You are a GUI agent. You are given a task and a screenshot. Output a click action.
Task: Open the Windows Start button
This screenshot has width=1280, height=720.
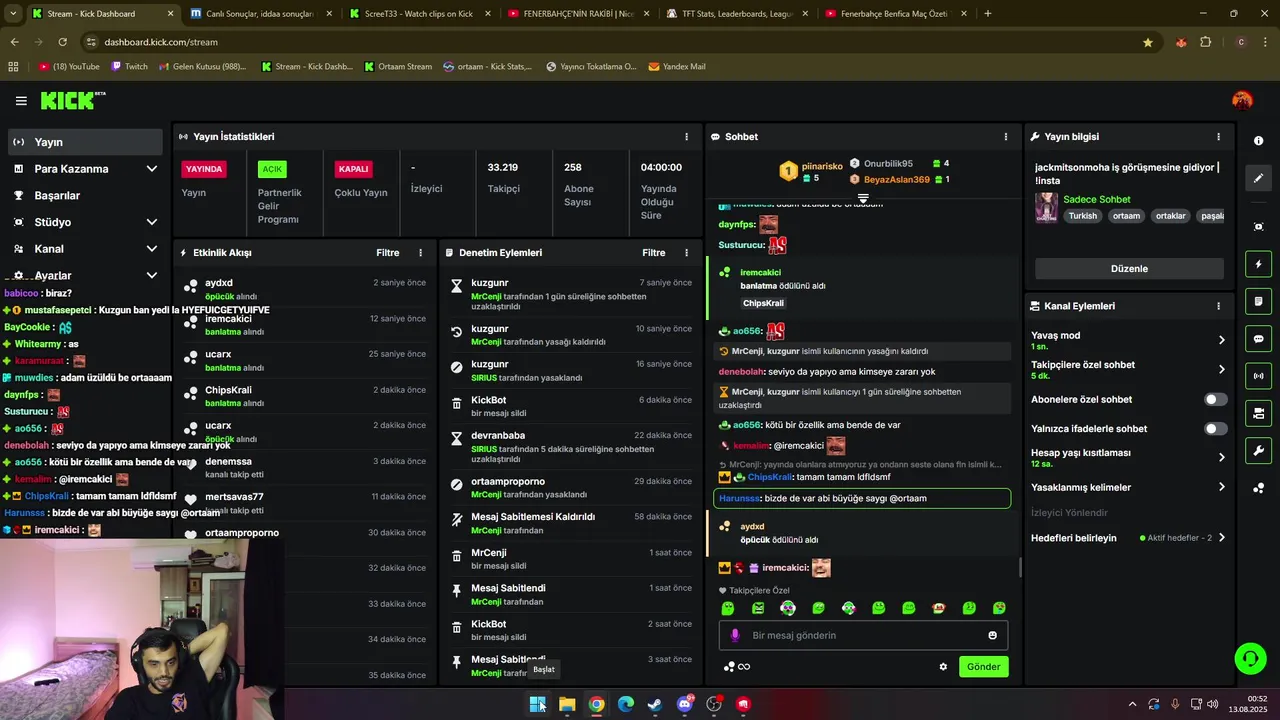click(x=537, y=704)
